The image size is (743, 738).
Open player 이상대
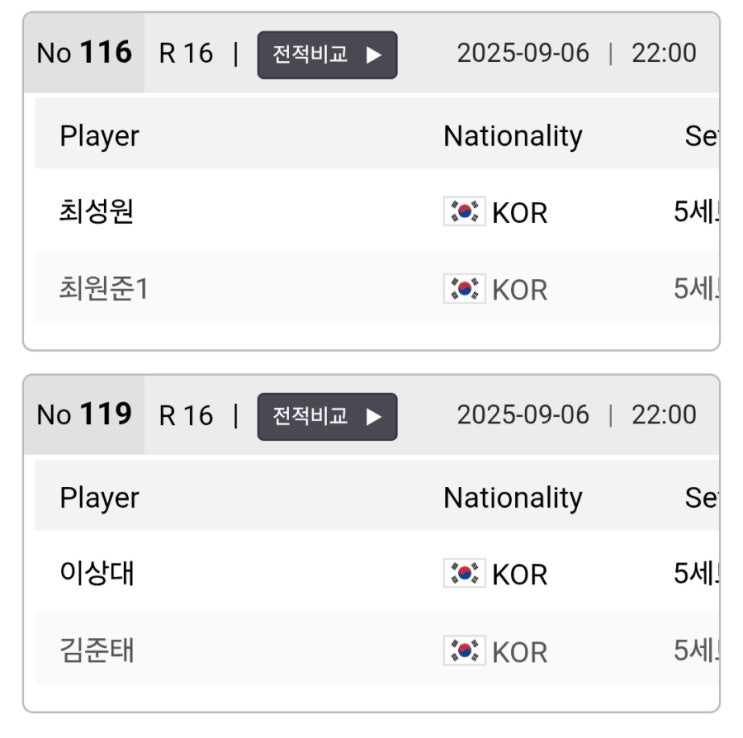point(97,573)
